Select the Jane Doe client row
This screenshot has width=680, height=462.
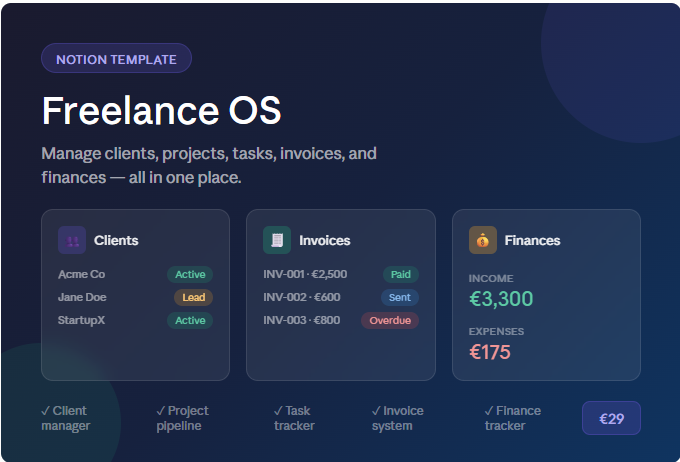click(135, 297)
